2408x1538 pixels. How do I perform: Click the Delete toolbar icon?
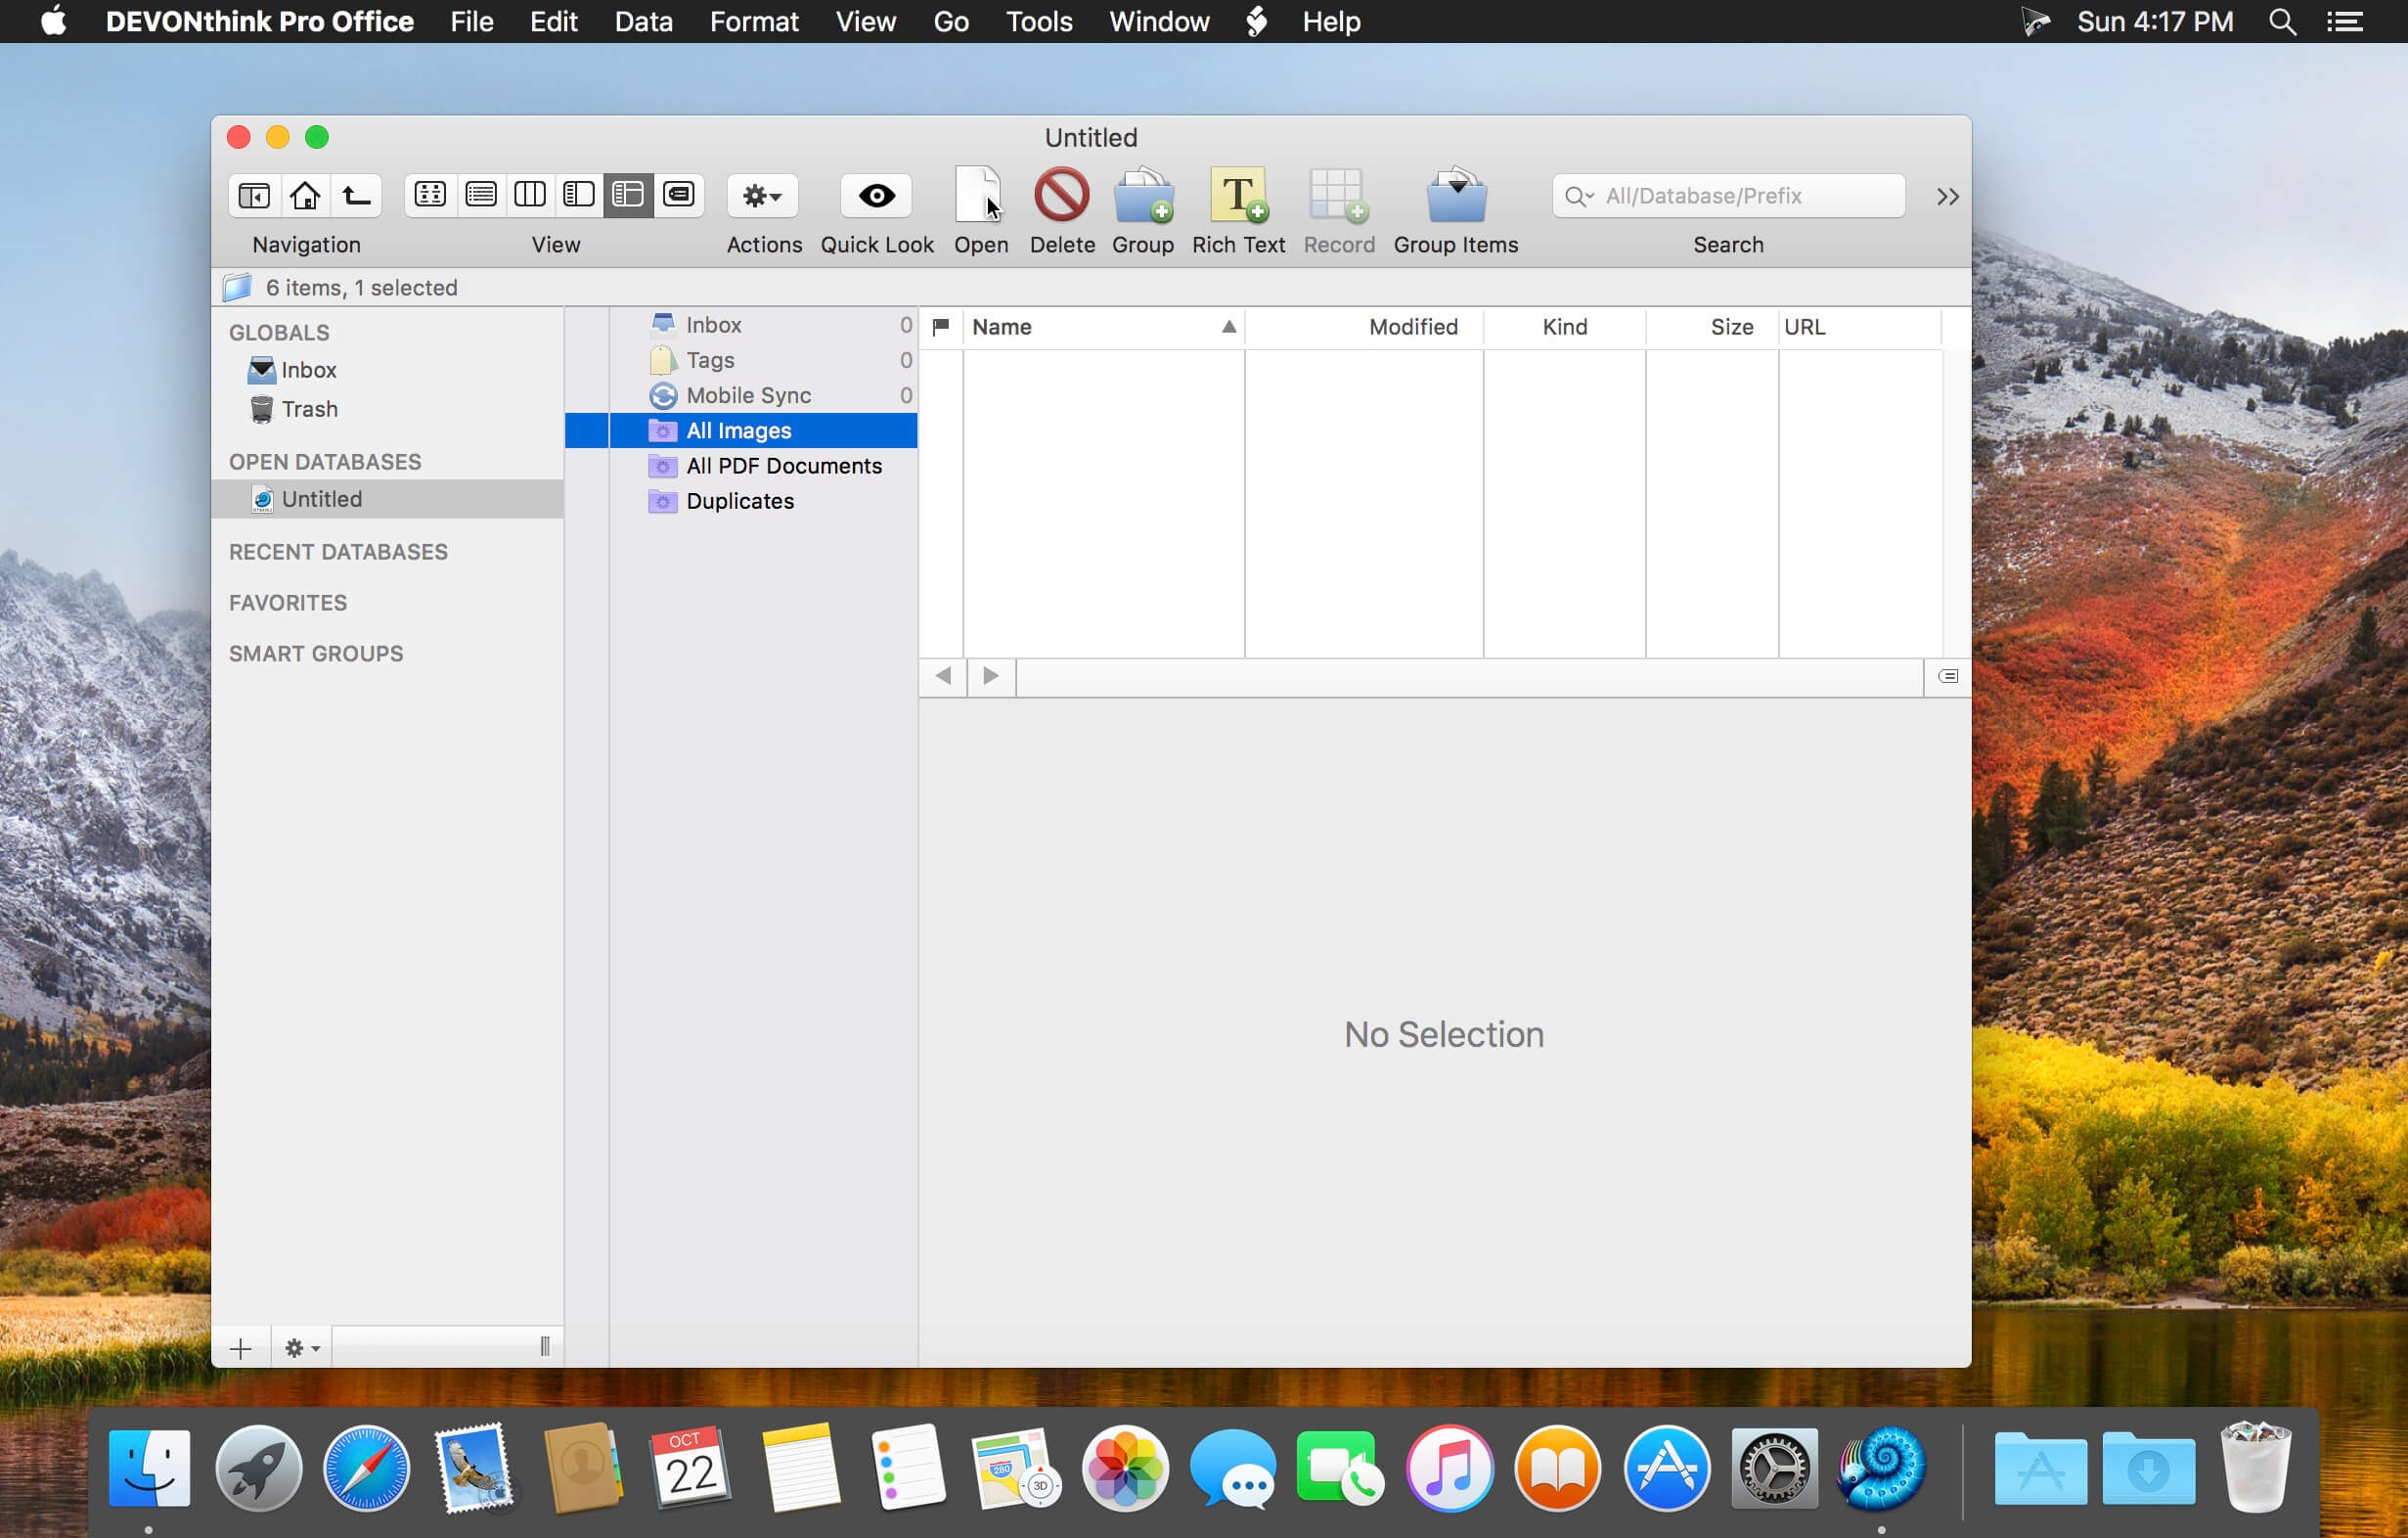[1061, 194]
